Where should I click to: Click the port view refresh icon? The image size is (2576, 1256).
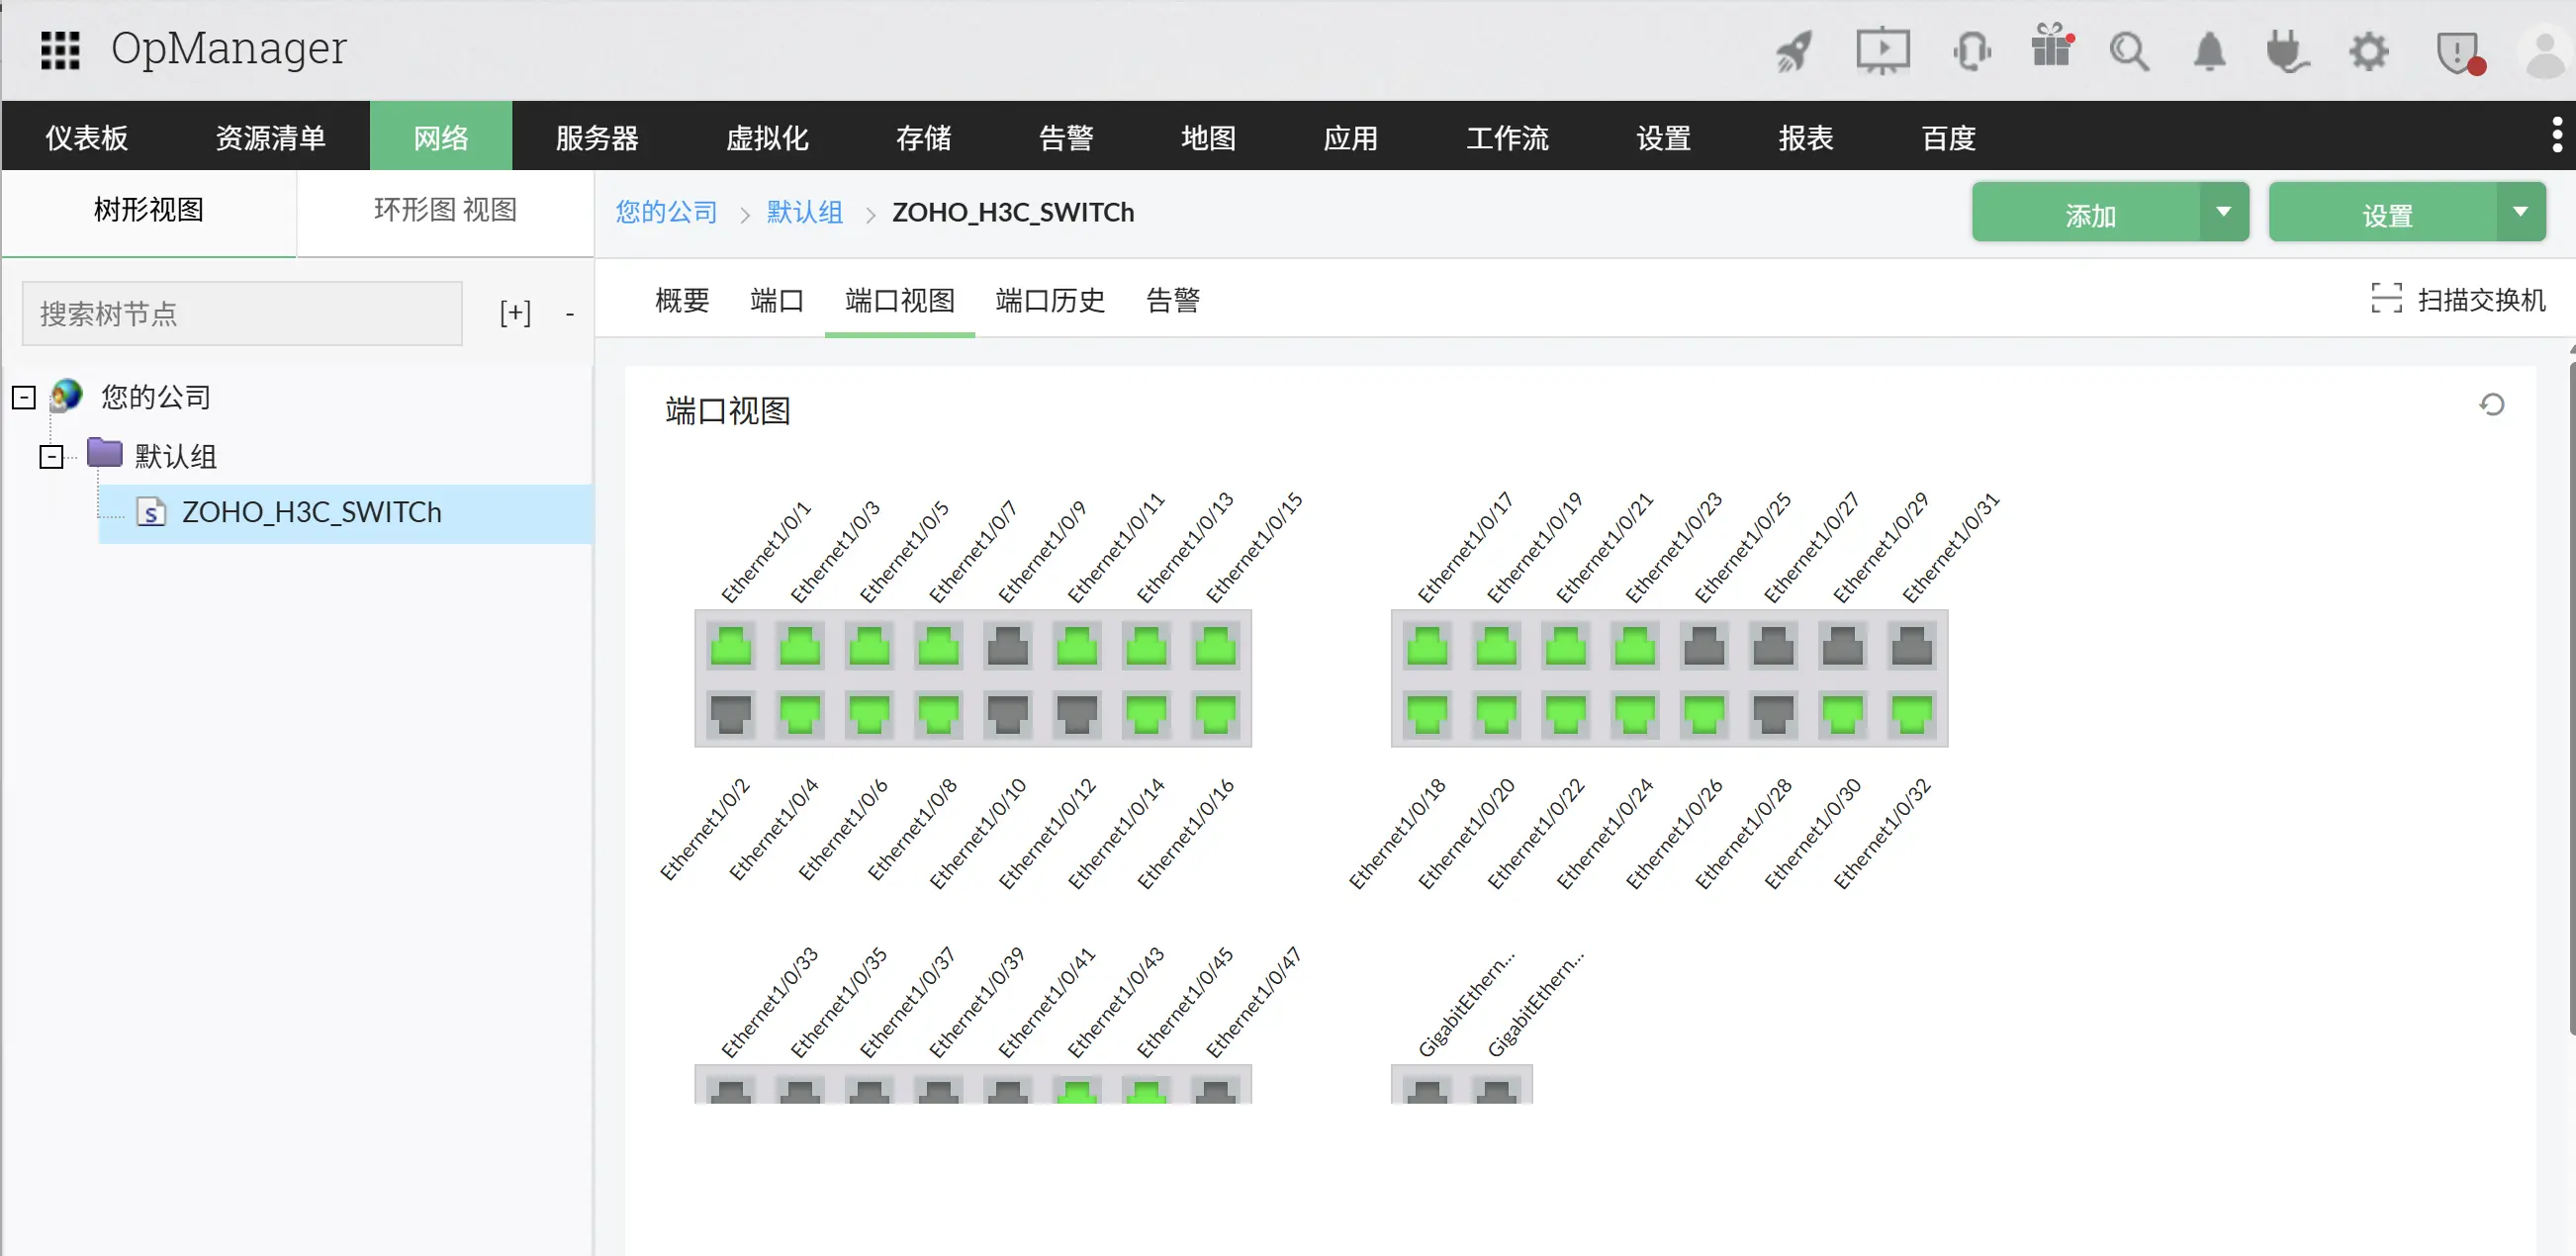point(2491,404)
